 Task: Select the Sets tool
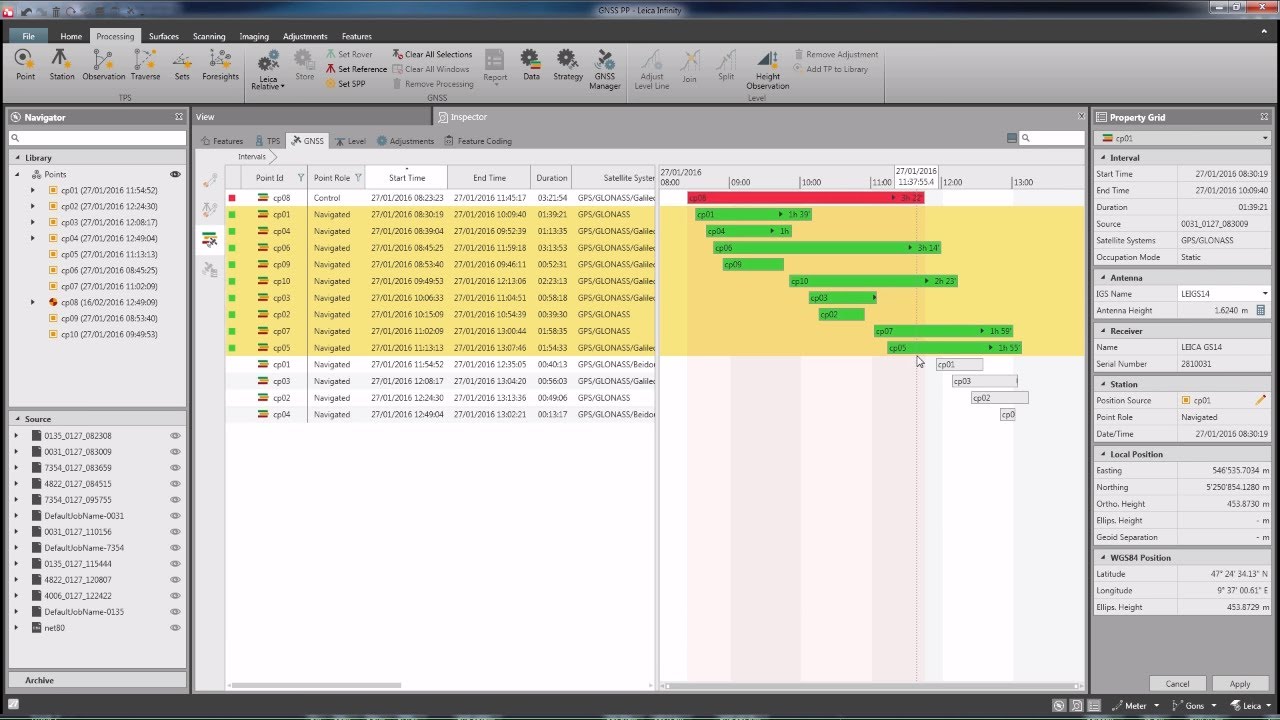tap(181, 65)
